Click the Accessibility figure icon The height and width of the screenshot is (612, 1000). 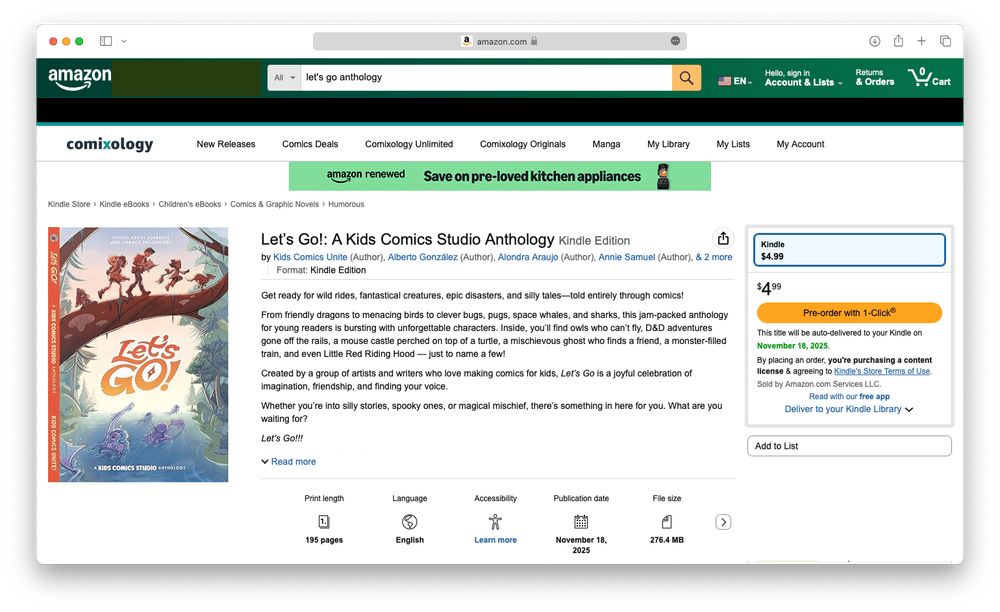[x=496, y=522]
